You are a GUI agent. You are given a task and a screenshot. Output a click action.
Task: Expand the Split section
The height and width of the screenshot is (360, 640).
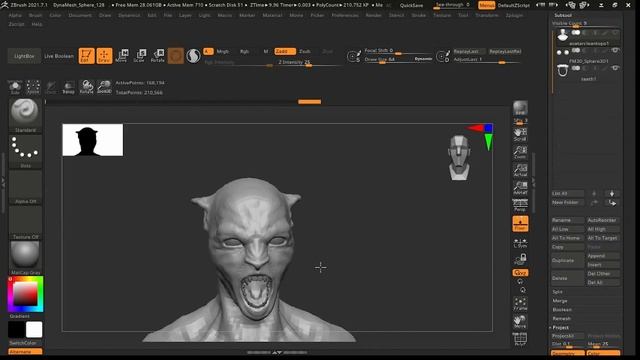pos(558,292)
